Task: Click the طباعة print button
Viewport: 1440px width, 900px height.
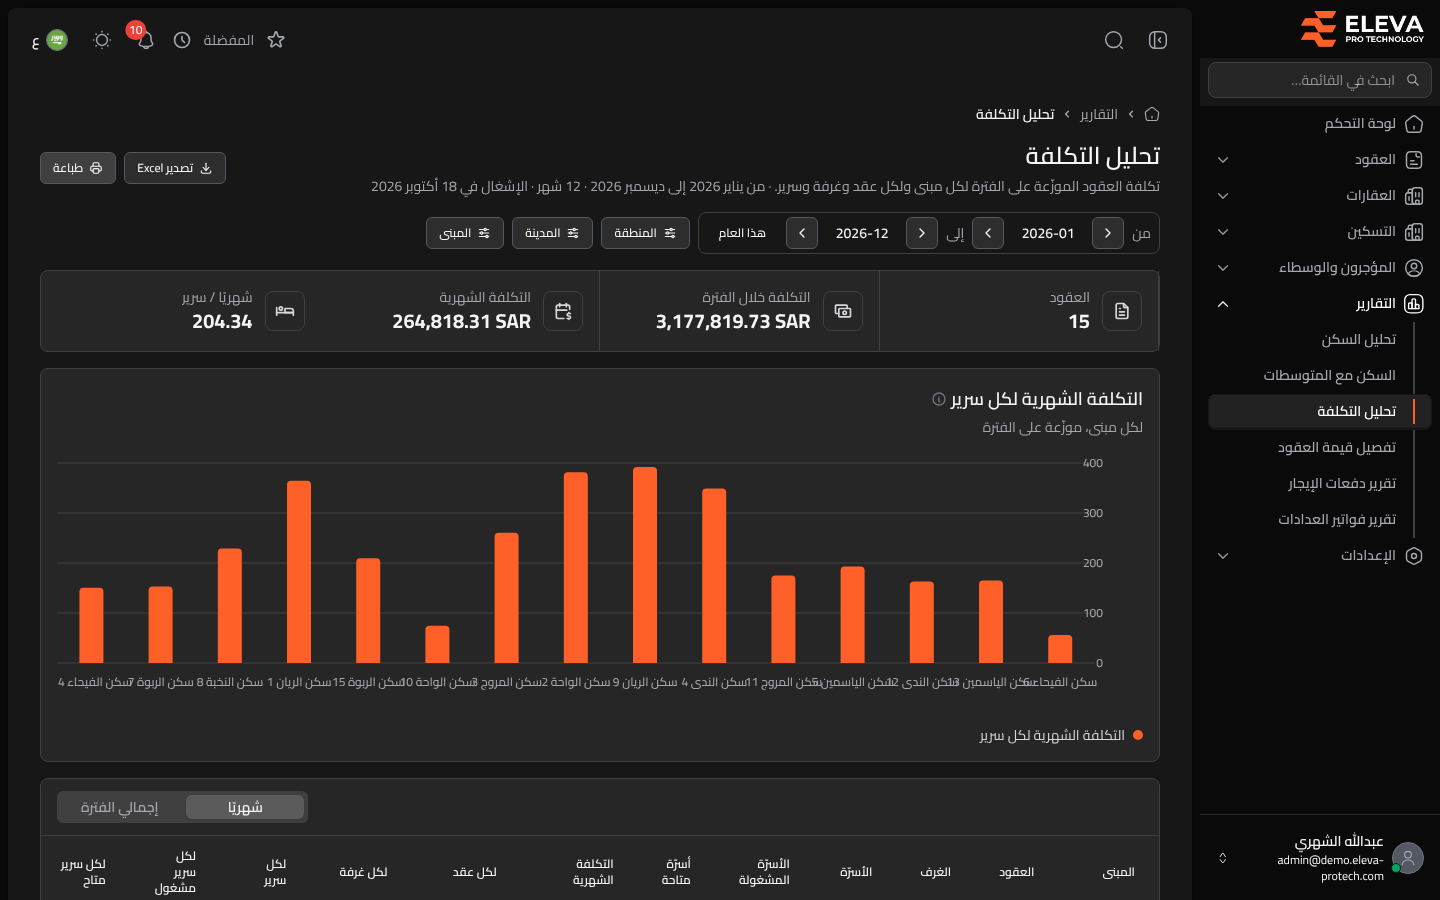Action: coord(78,168)
